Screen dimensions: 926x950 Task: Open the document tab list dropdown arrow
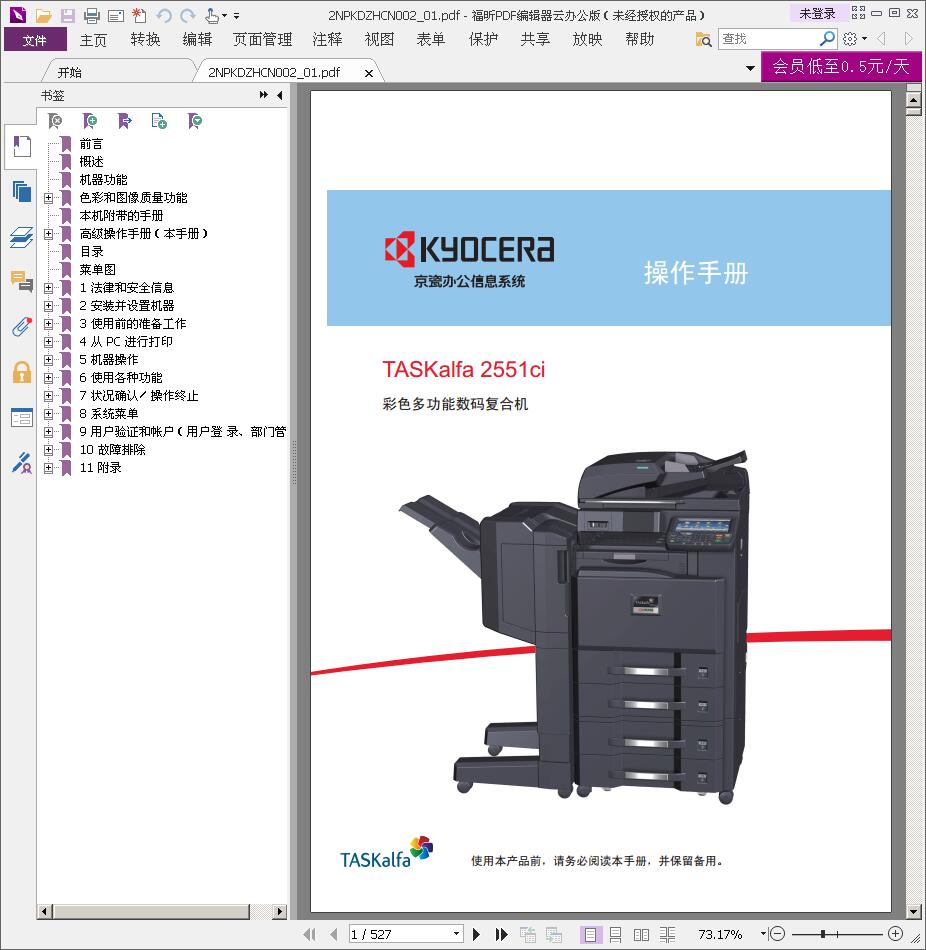750,68
